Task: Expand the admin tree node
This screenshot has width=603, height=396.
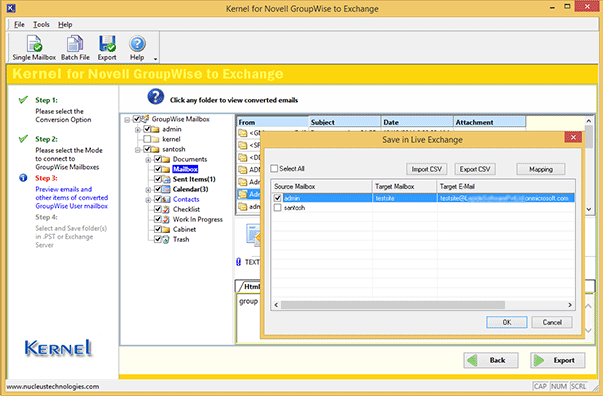Action: coord(137,130)
